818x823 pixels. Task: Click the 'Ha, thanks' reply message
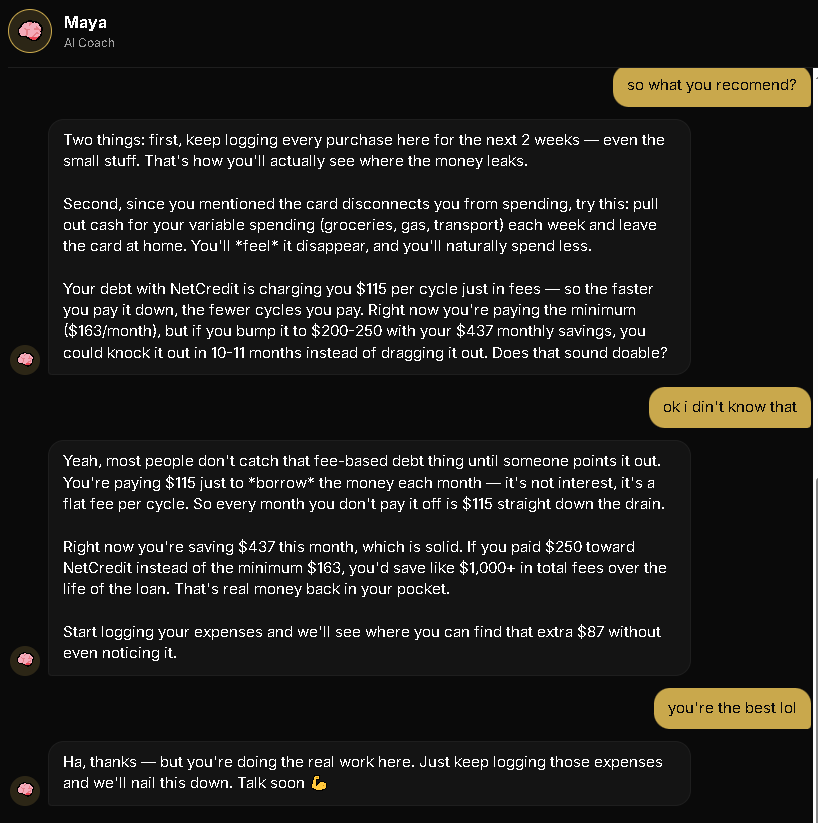coord(369,773)
